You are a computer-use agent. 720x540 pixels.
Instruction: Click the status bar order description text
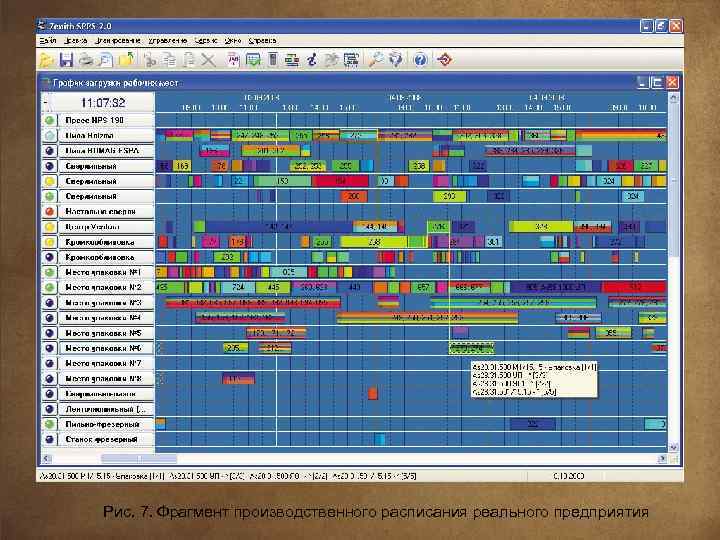tap(228, 476)
